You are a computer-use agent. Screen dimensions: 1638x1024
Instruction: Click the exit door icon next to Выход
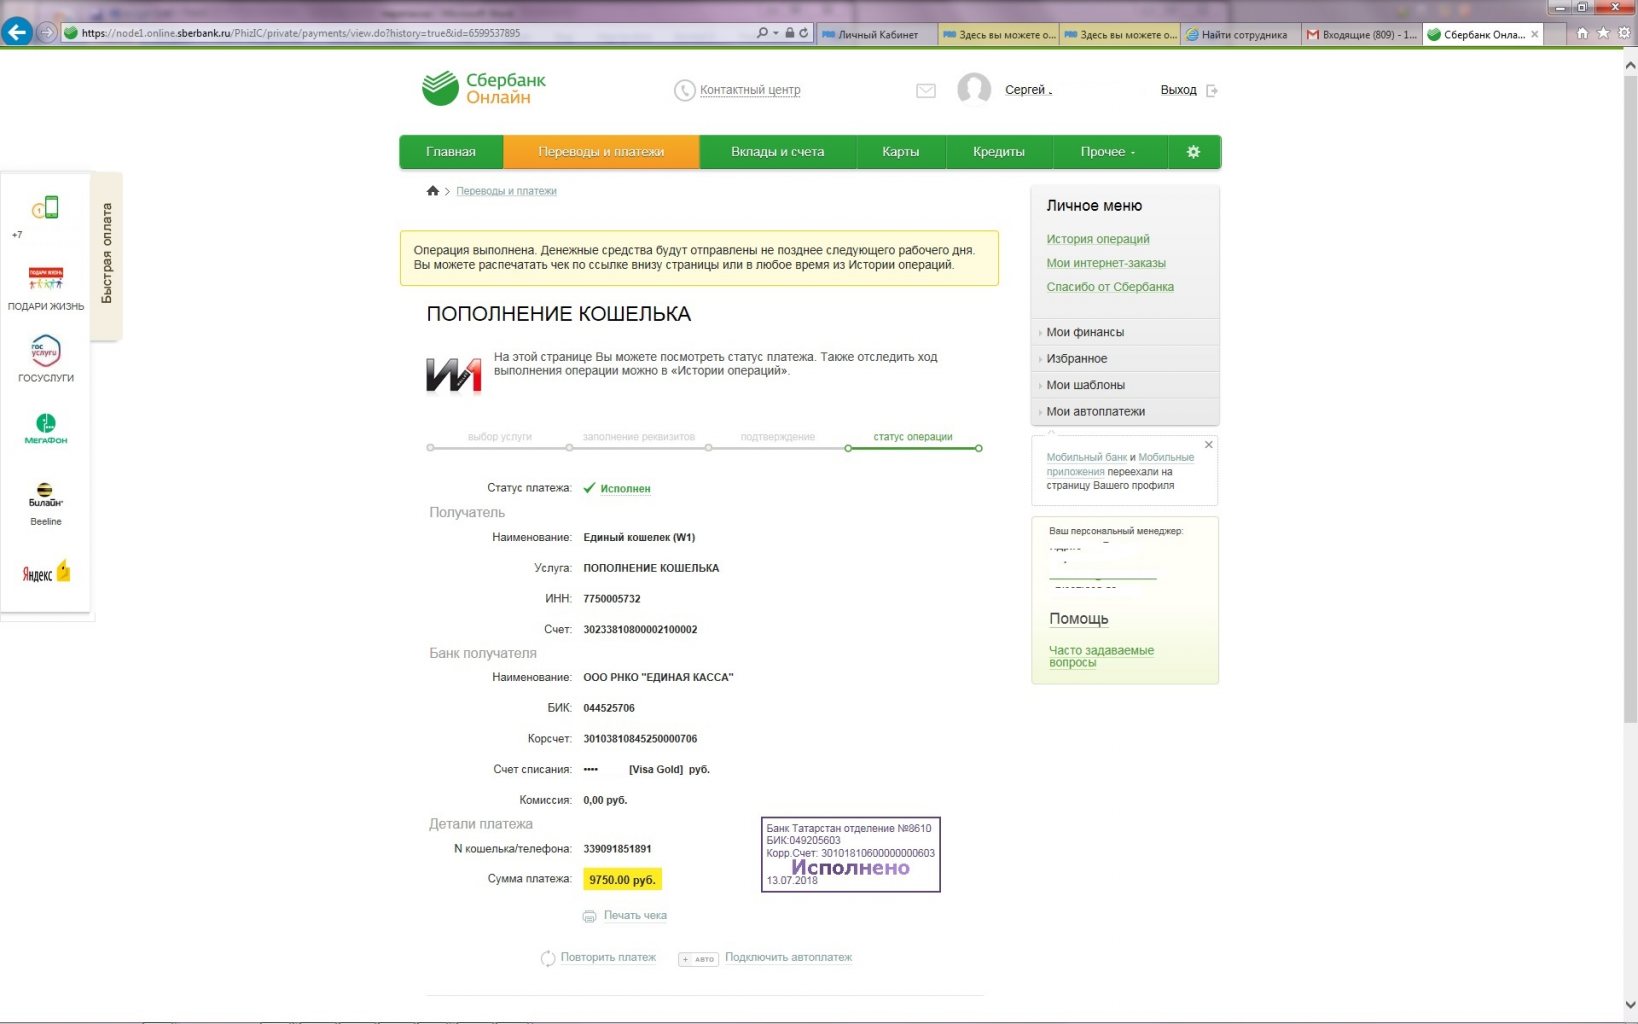click(1212, 91)
